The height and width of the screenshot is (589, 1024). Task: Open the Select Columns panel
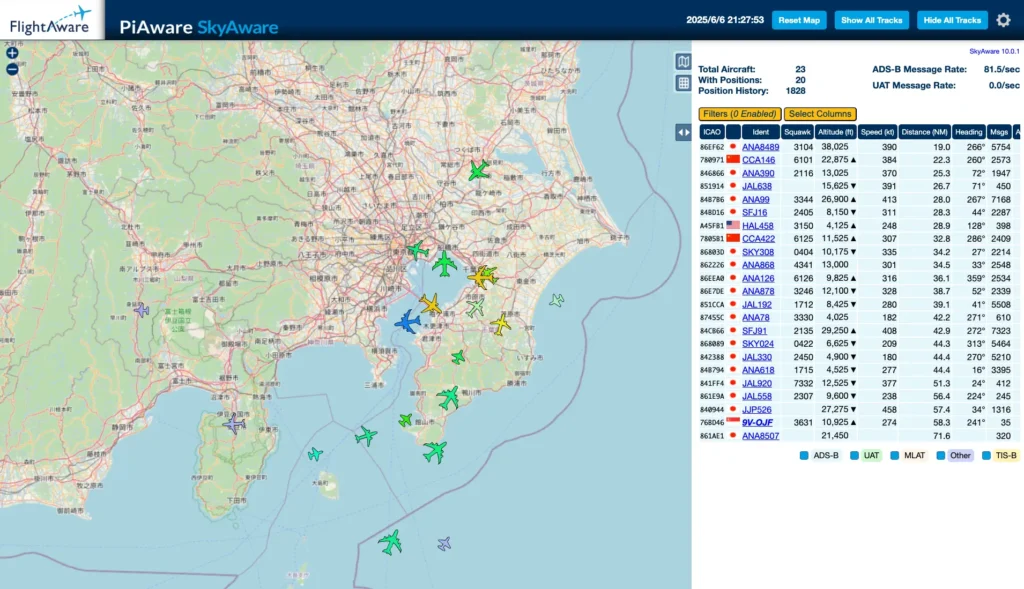pyautogui.click(x=820, y=114)
